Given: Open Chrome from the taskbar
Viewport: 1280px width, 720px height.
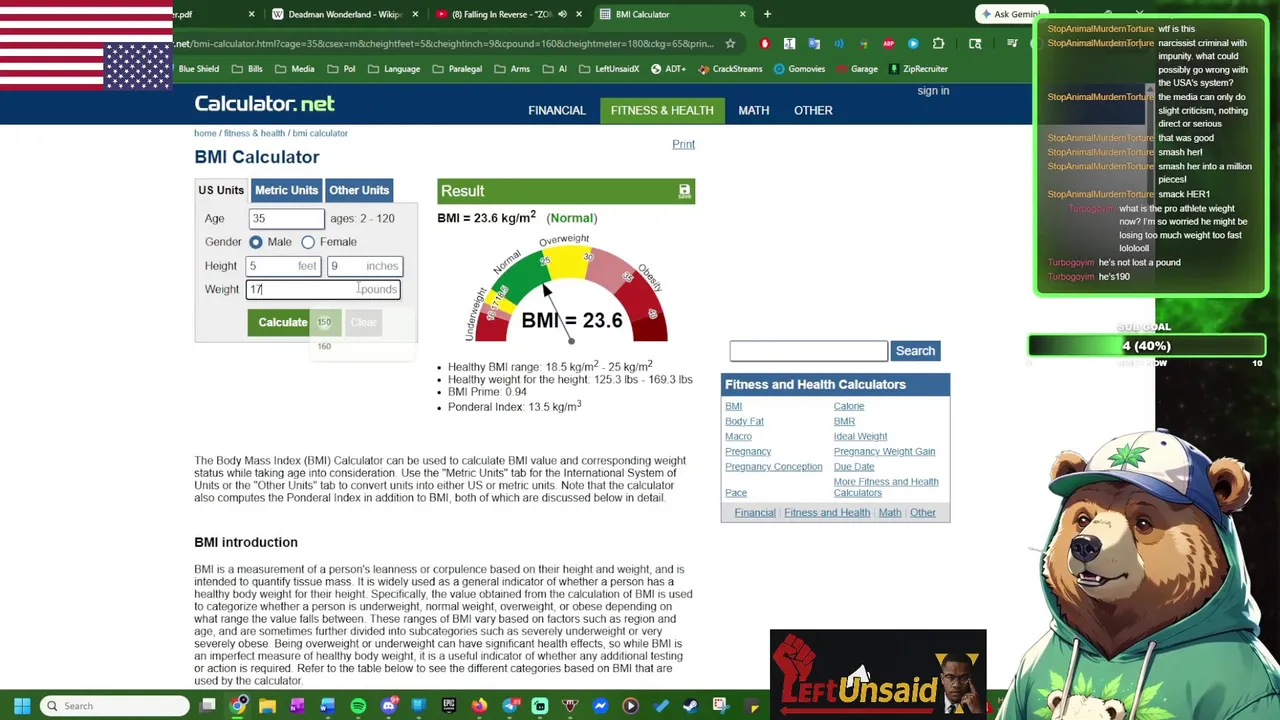Looking at the screenshot, I should tap(238, 706).
